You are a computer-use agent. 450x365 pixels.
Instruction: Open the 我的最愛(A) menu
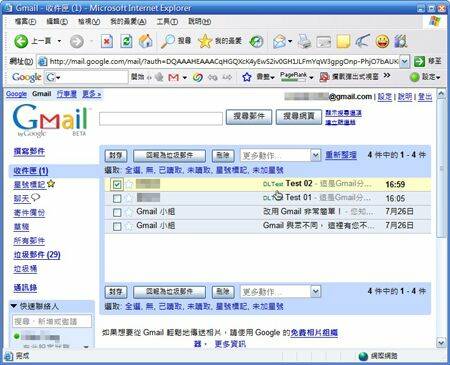128,21
